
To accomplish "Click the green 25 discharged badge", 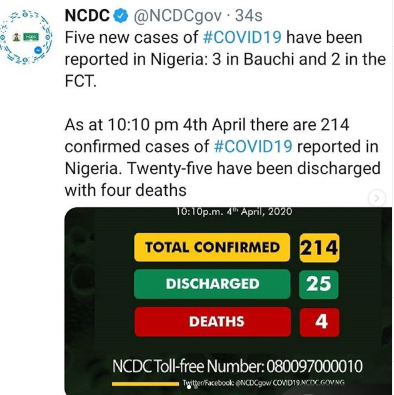I will [319, 284].
